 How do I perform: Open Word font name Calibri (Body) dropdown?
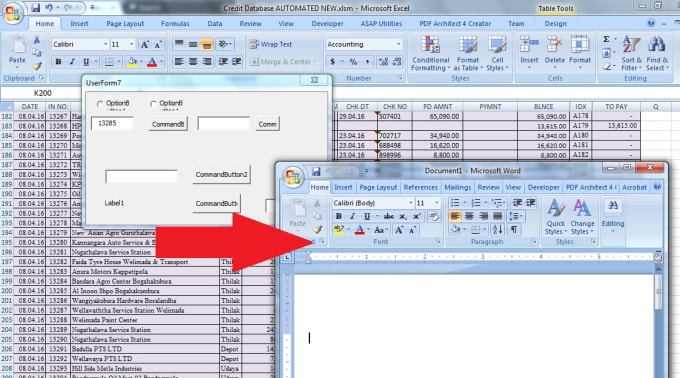410,203
